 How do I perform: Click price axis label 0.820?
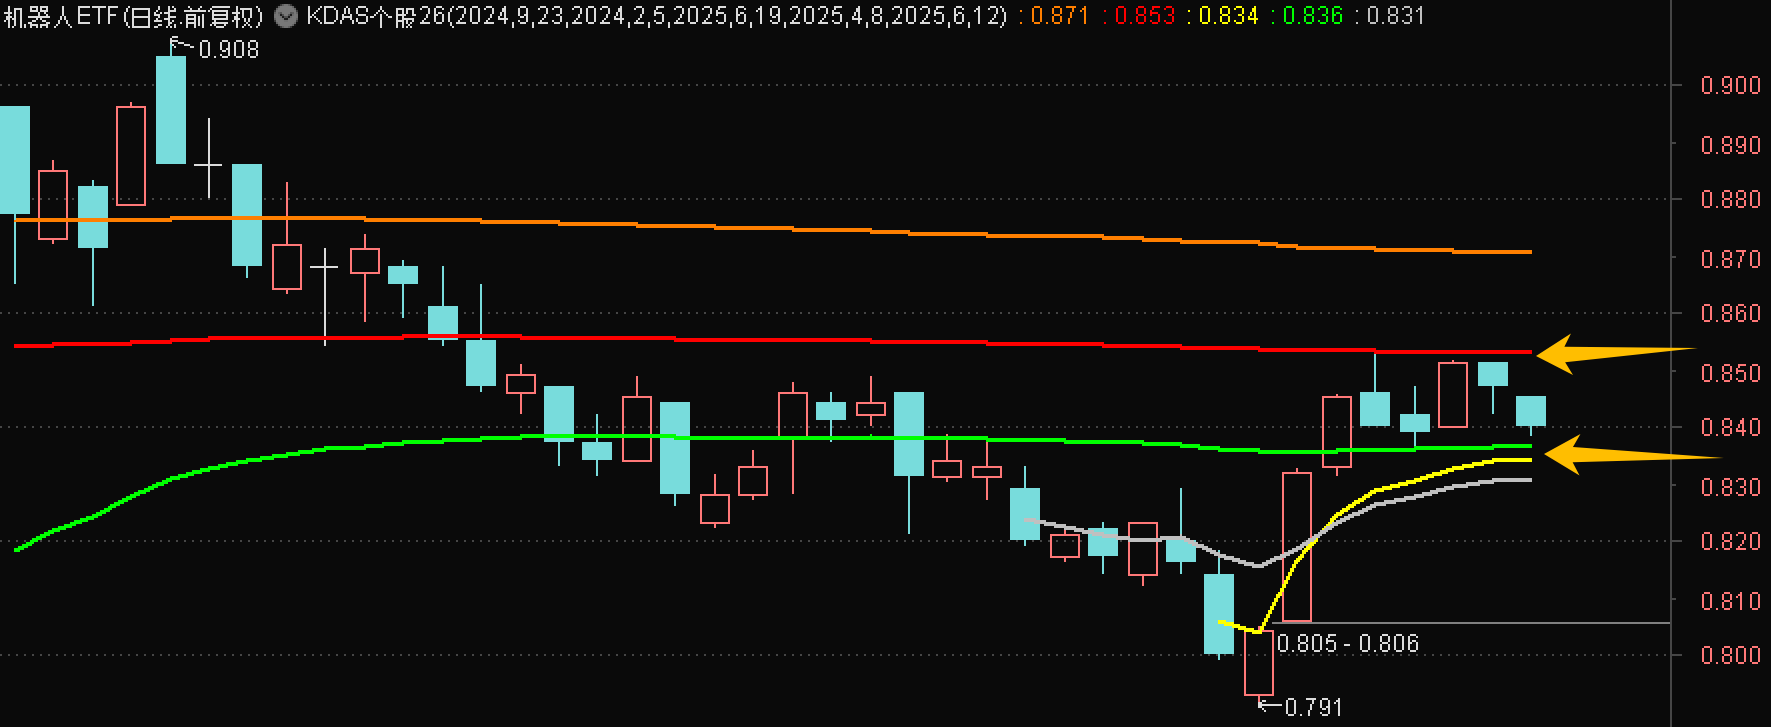(x=1731, y=541)
